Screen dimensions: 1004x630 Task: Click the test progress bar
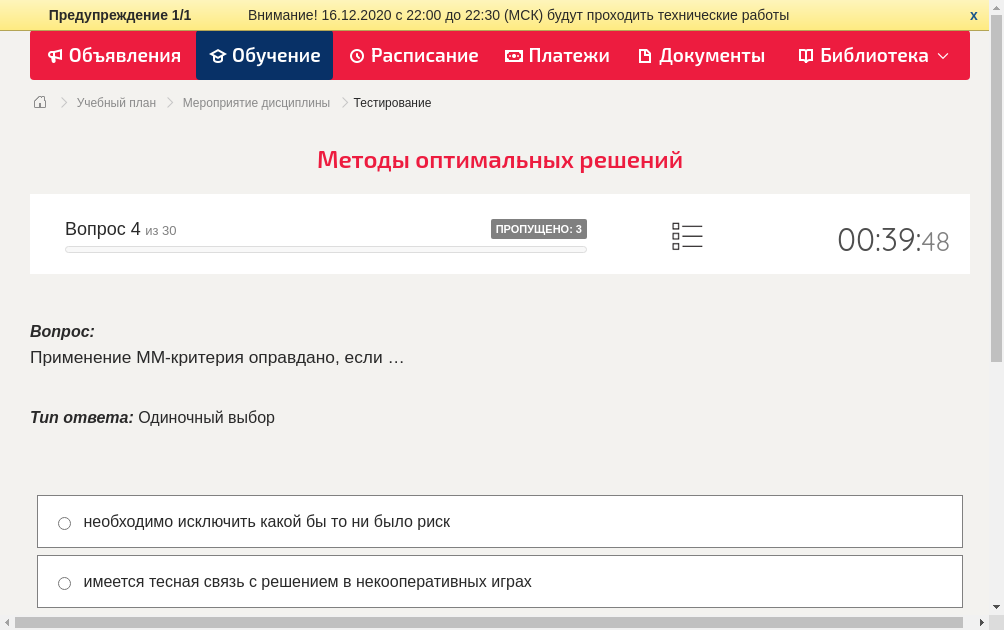click(325, 249)
